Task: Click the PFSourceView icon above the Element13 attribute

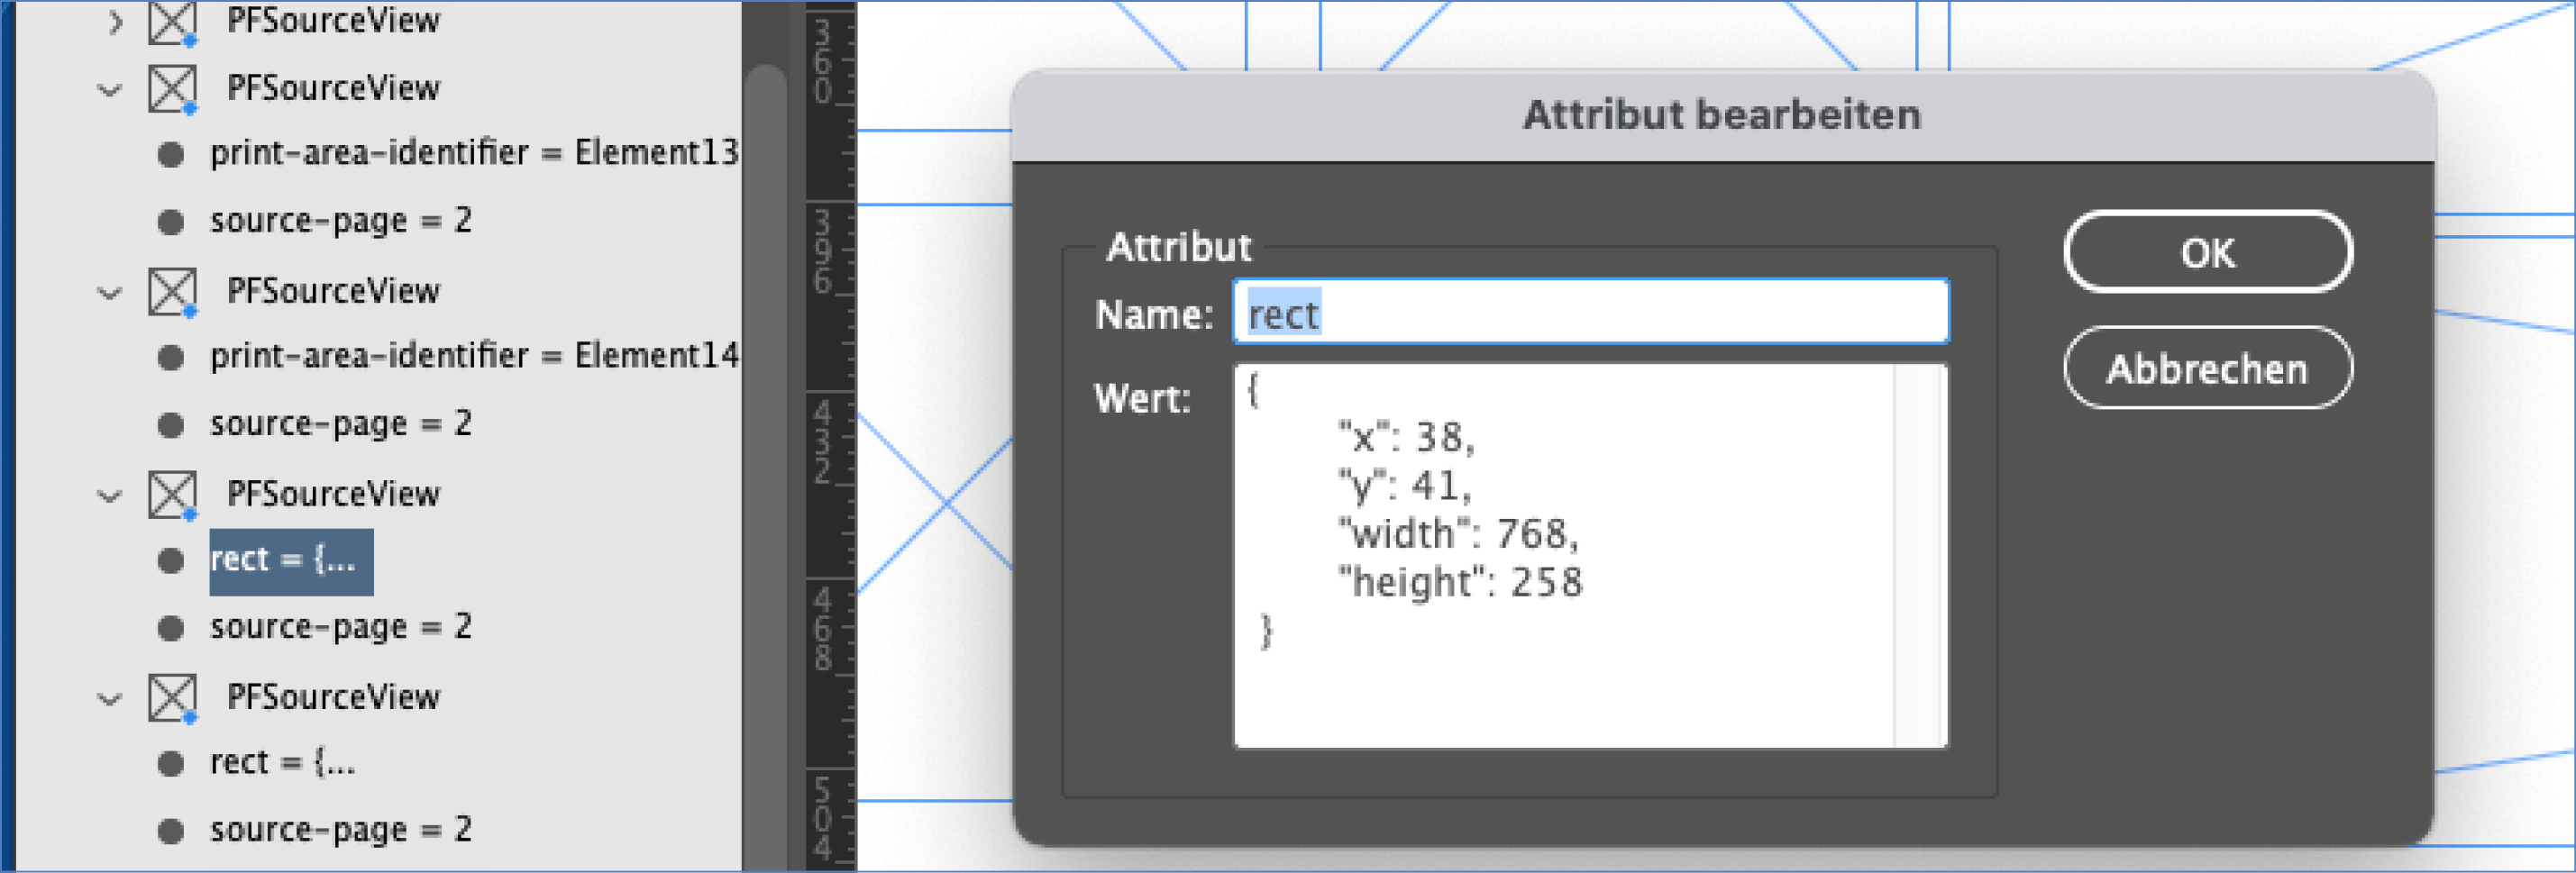Action: pos(171,89)
